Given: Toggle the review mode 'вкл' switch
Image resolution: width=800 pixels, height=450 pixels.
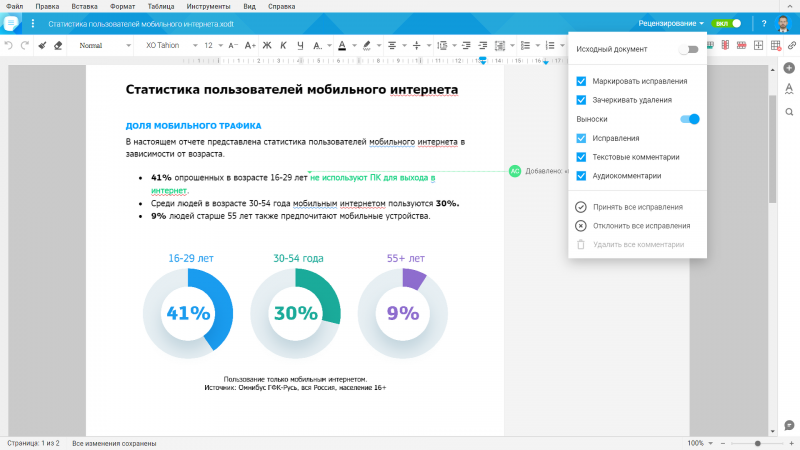Looking at the screenshot, I should [728, 23].
